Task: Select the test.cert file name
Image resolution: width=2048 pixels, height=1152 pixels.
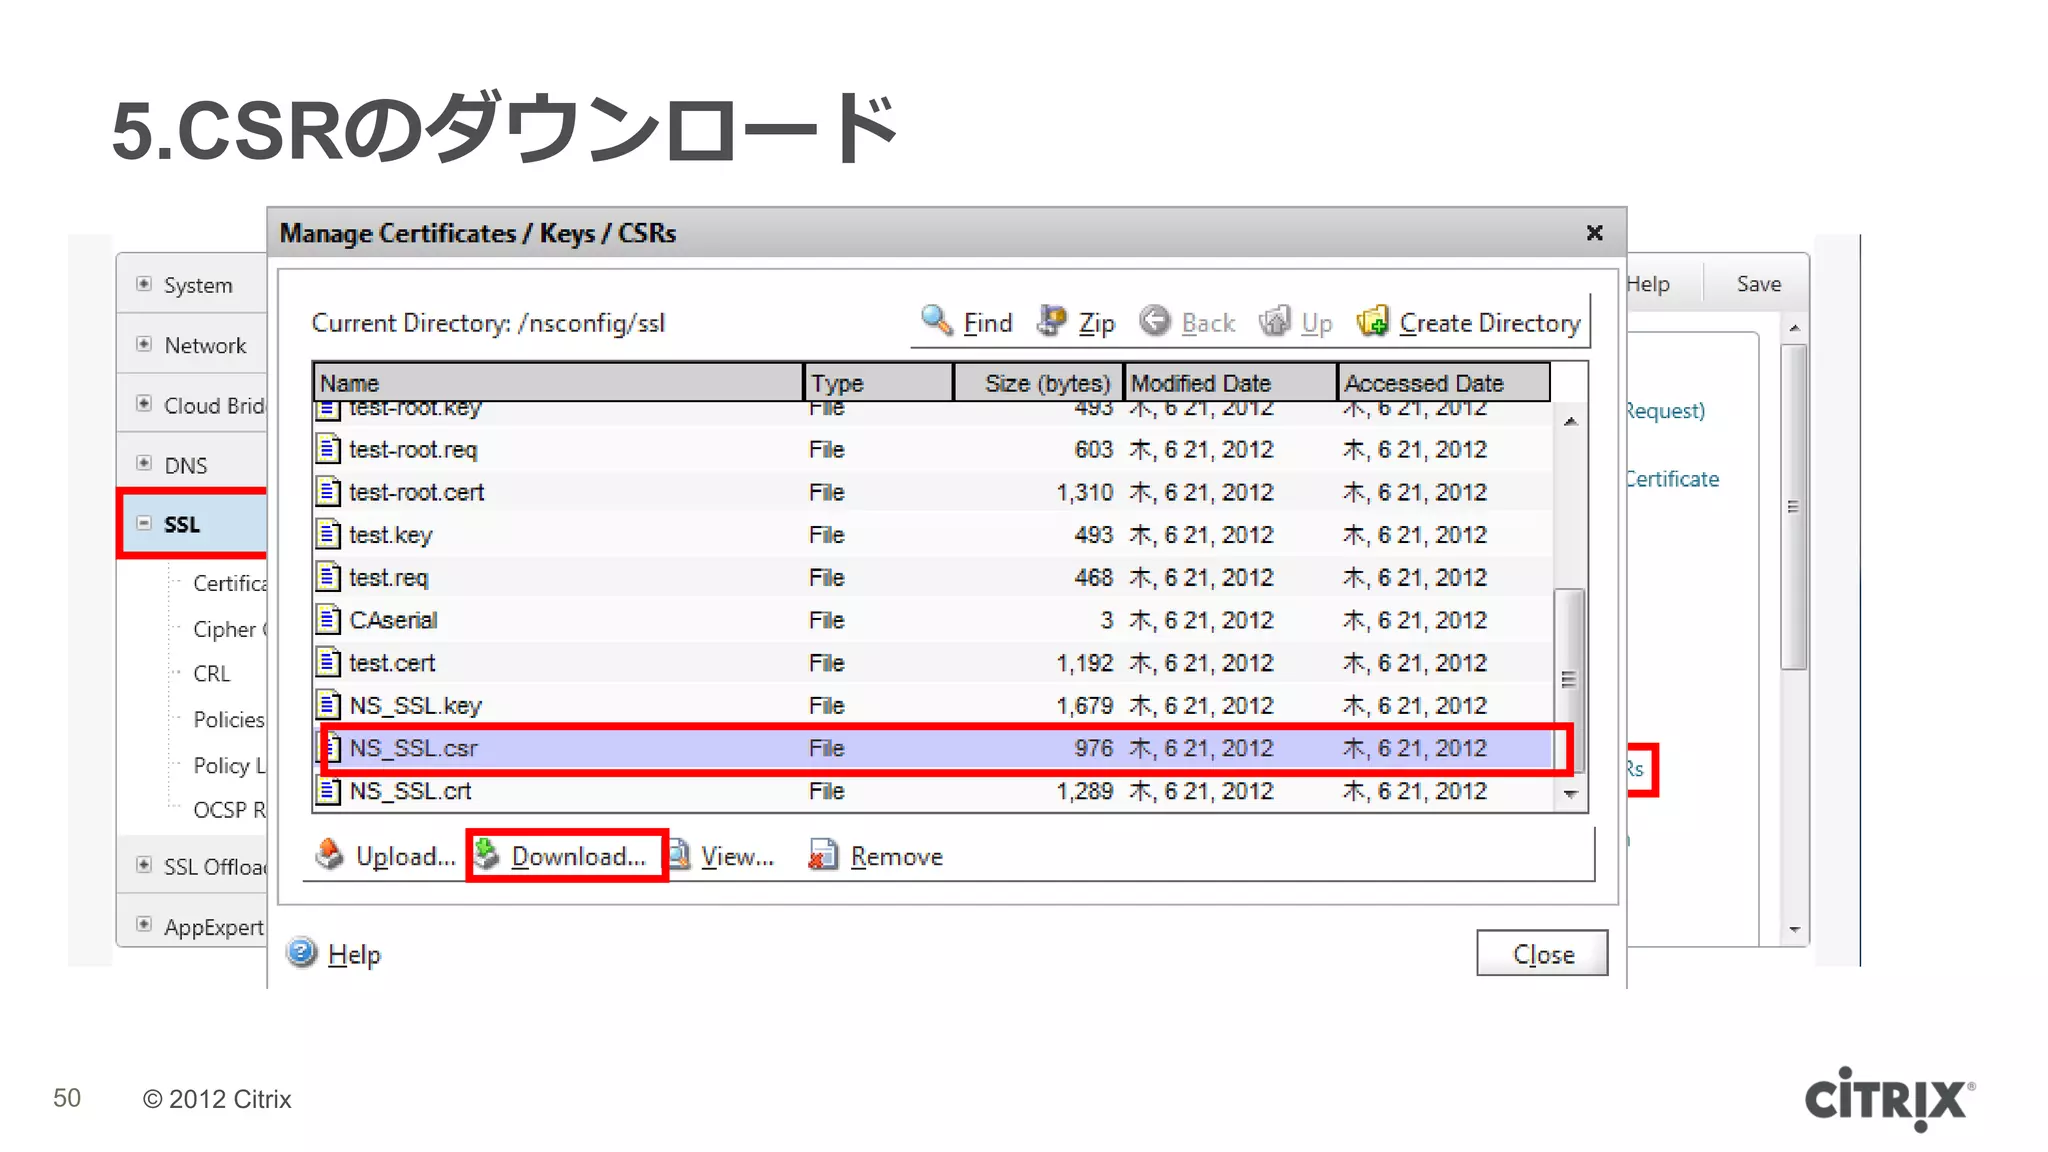Action: point(392,663)
